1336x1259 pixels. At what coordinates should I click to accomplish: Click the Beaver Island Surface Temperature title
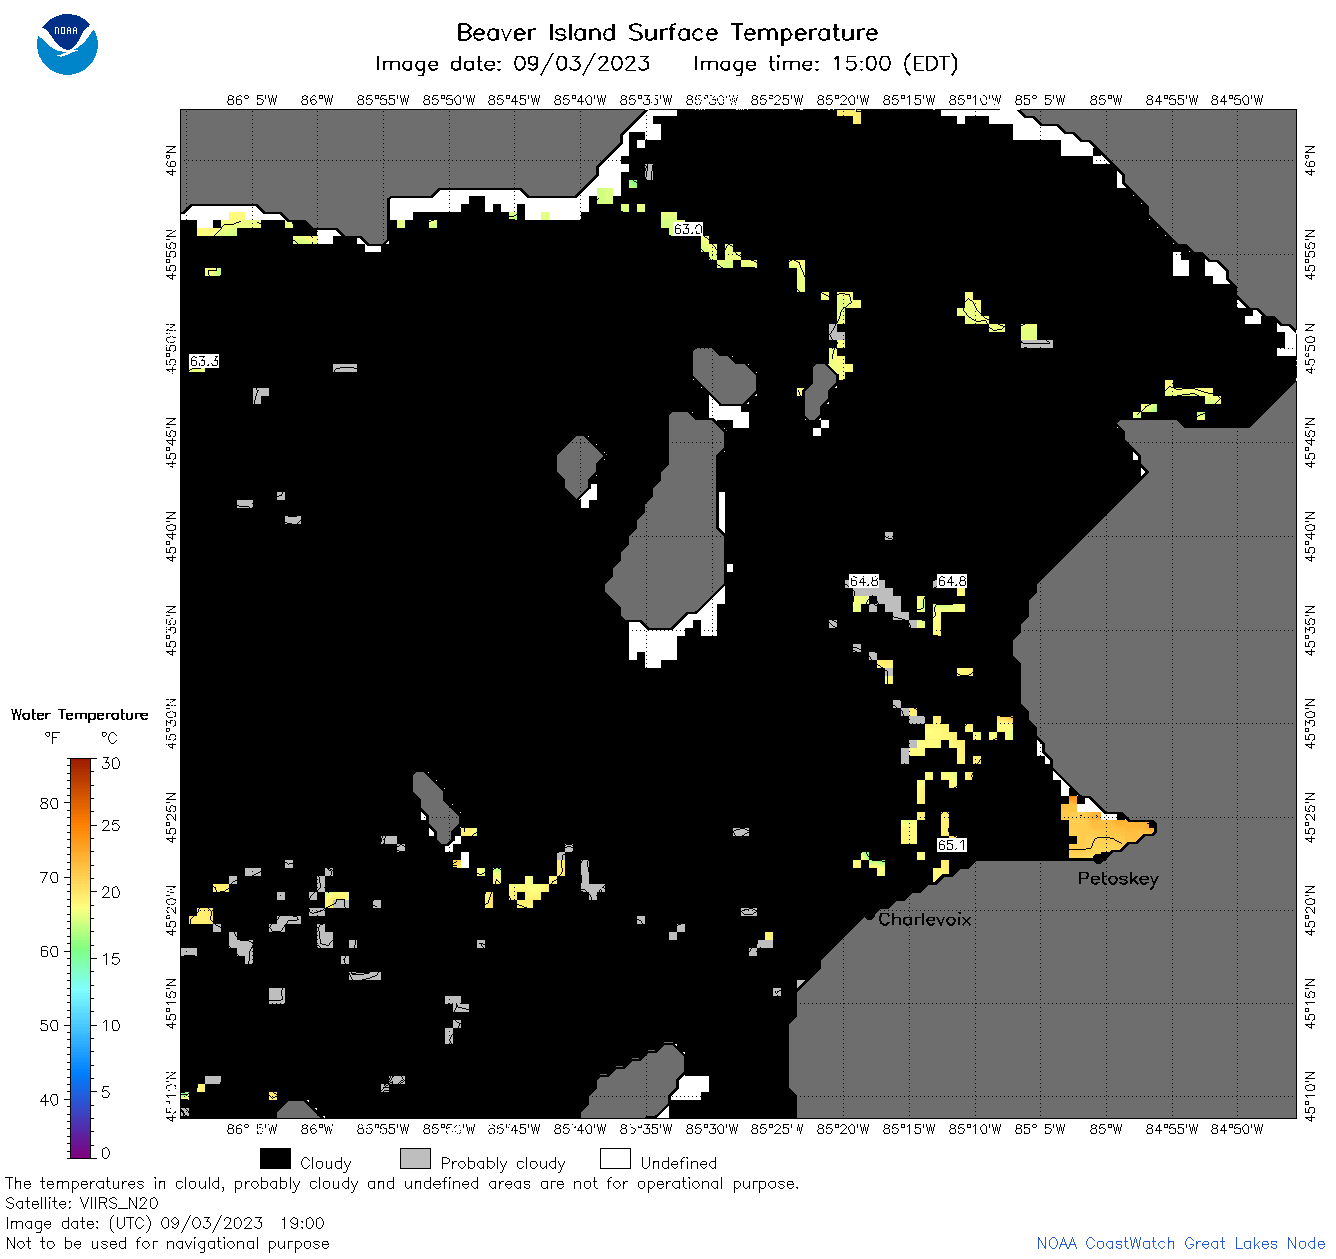tap(667, 33)
